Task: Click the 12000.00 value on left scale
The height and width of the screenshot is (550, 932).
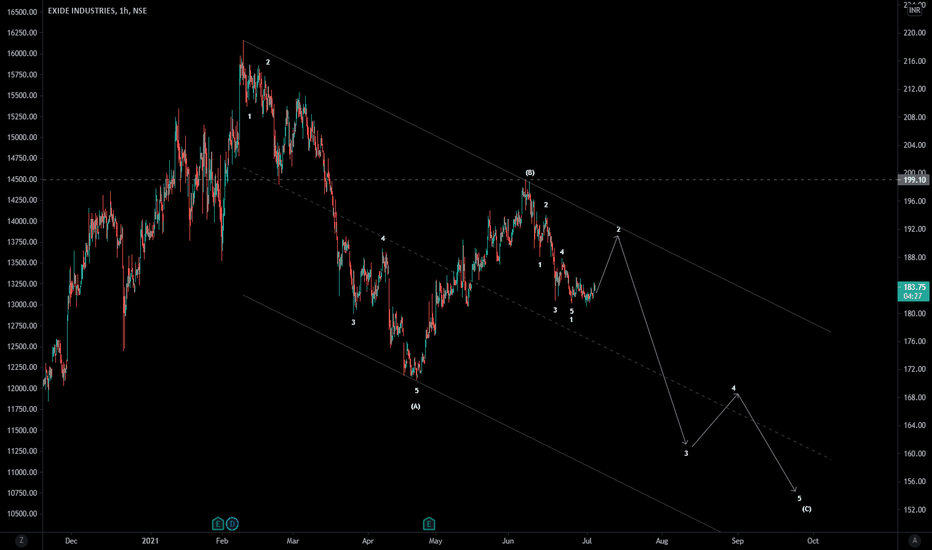Action: [22, 388]
